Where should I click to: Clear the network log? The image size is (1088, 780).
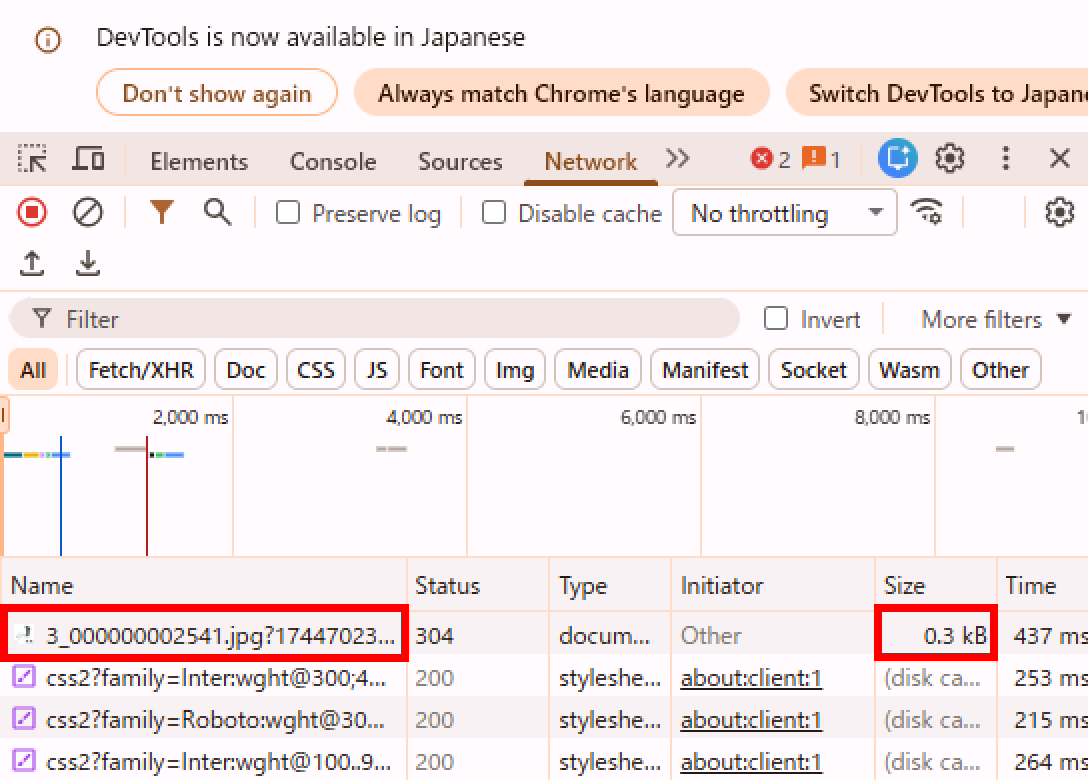pyautogui.click(x=88, y=212)
